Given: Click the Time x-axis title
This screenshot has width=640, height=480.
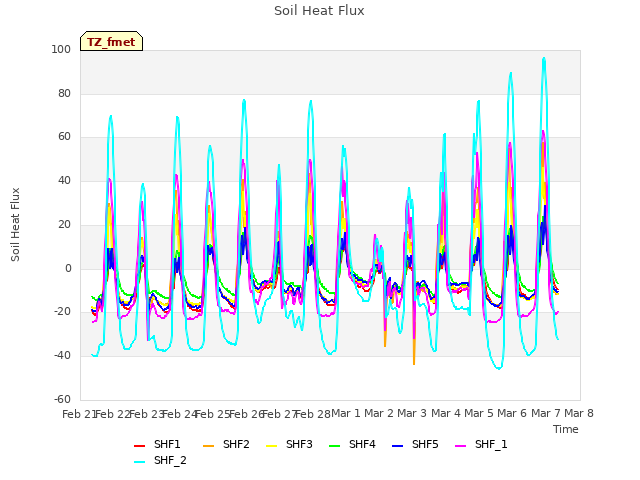Looking at the screenshot, I should click(x=566, y=429).
